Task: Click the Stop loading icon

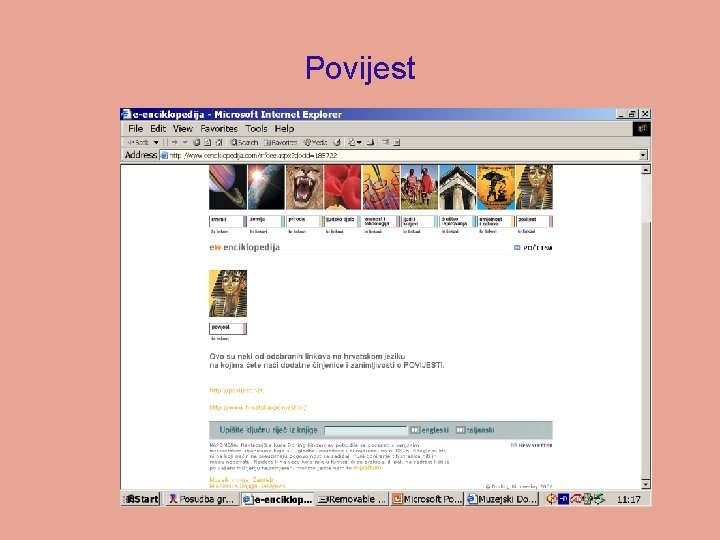Action: click(x=197, y=142)
